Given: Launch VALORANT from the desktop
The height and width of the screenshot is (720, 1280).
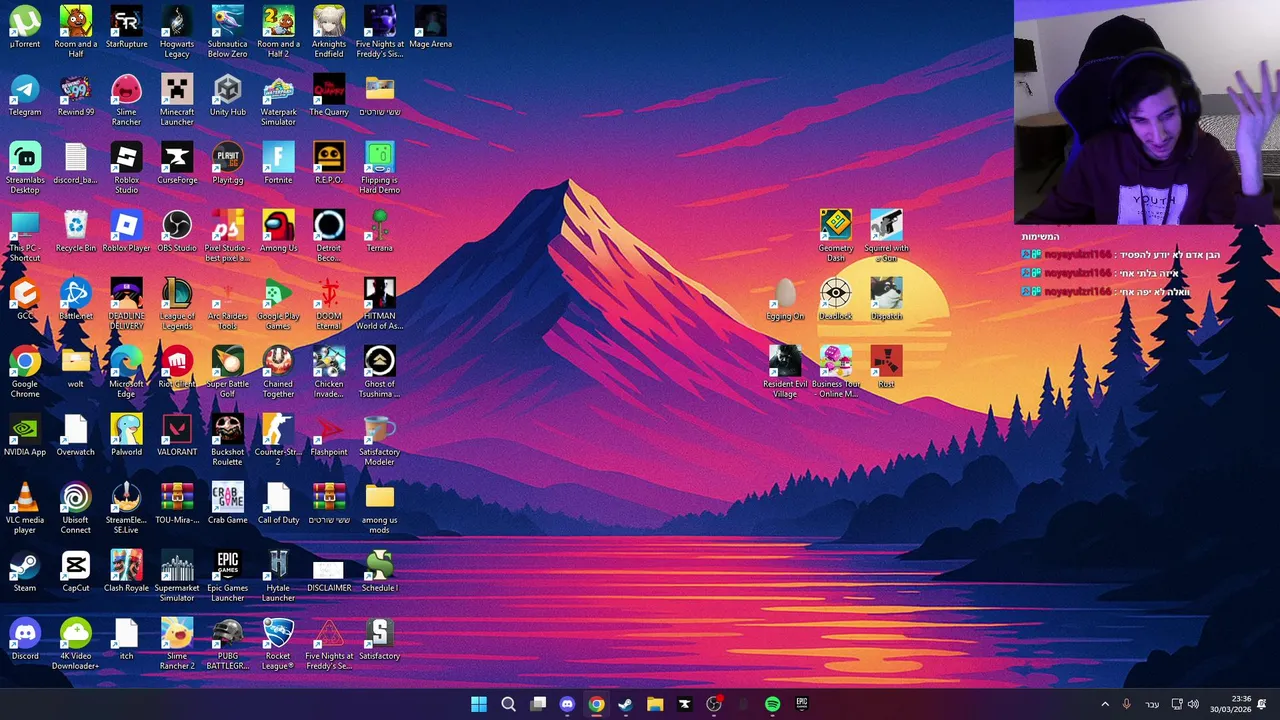Looking at the screenshot, I should tap(177, 435).
